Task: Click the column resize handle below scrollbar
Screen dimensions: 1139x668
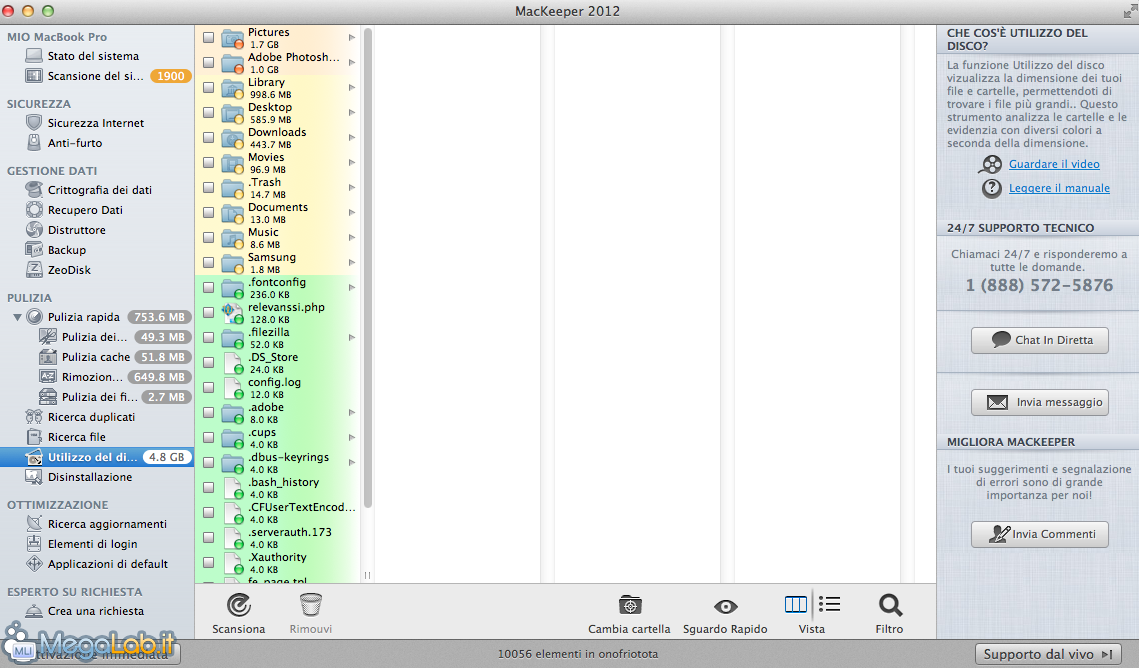Action: [368, 575]
